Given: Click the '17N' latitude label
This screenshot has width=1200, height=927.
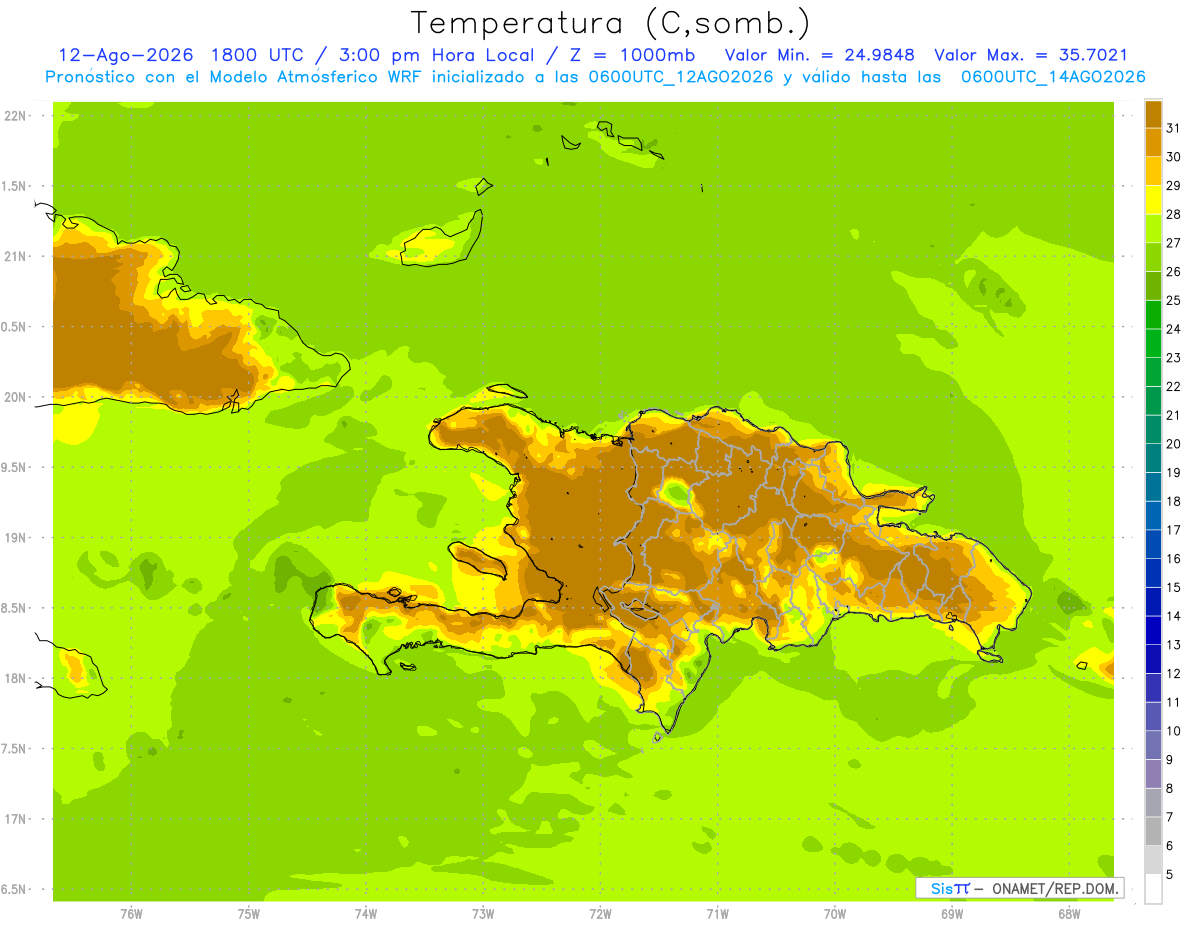Looking at the screenshot, I should pos(15,819).
